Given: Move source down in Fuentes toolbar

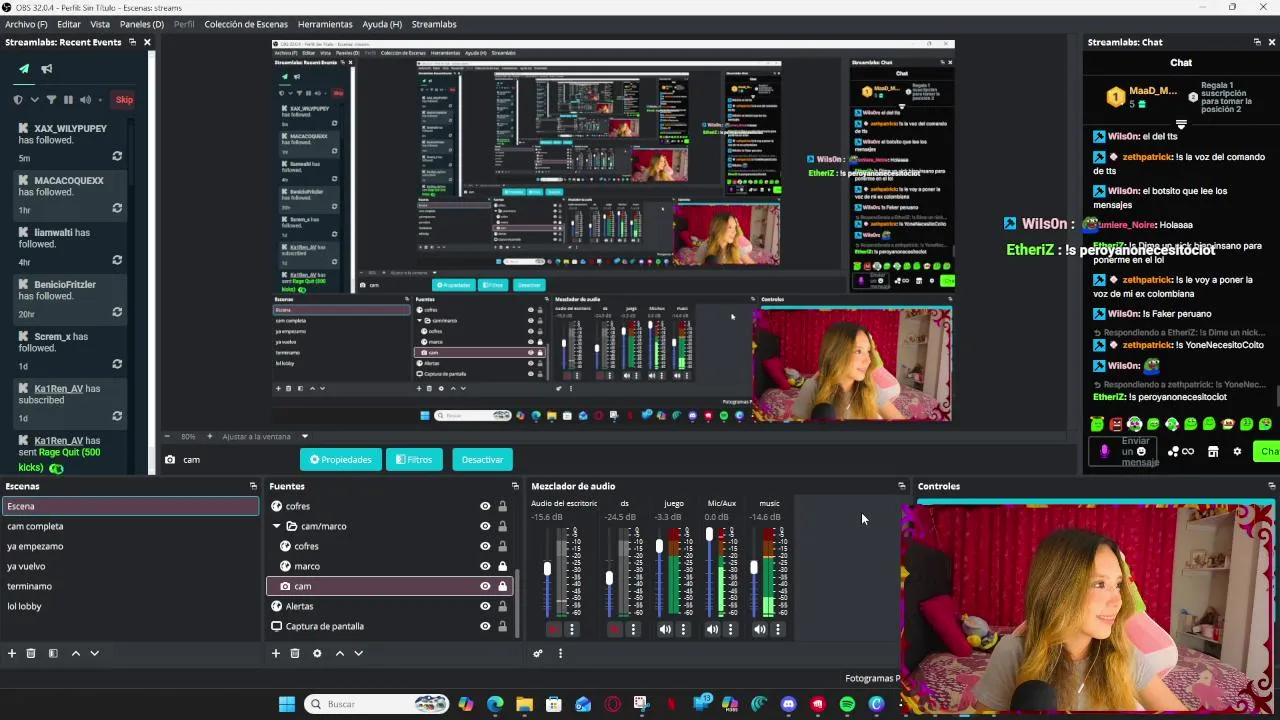Looking at the screenshot, I should point(359,653).
